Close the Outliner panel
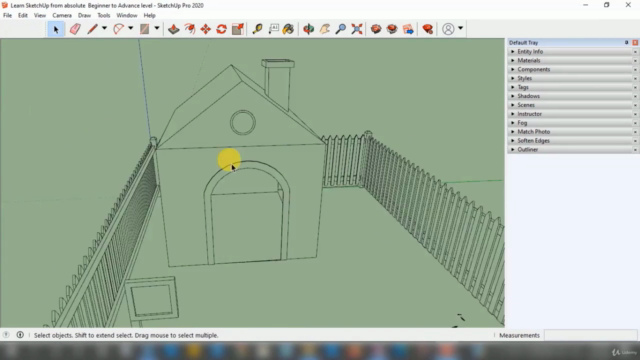Image resolution: width=640 pixels, height=360 pixels. pyautogui.click(x=635, y=150)
